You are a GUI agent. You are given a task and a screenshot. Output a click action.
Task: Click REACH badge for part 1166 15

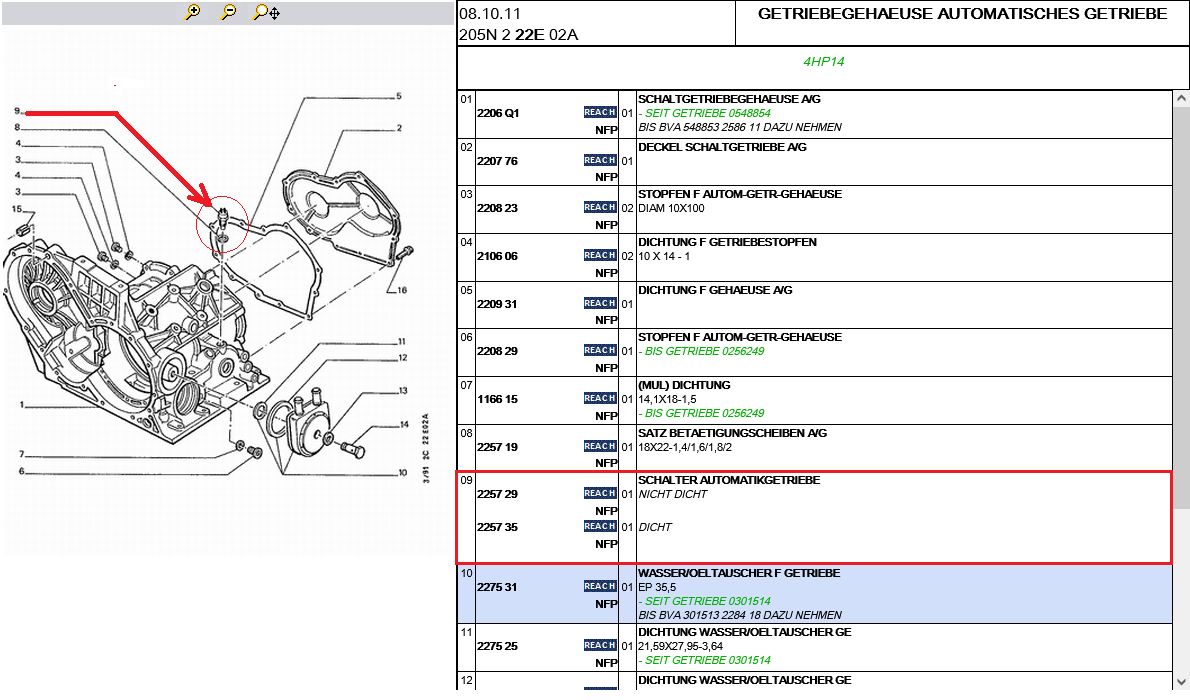click(x=599, y=398)
